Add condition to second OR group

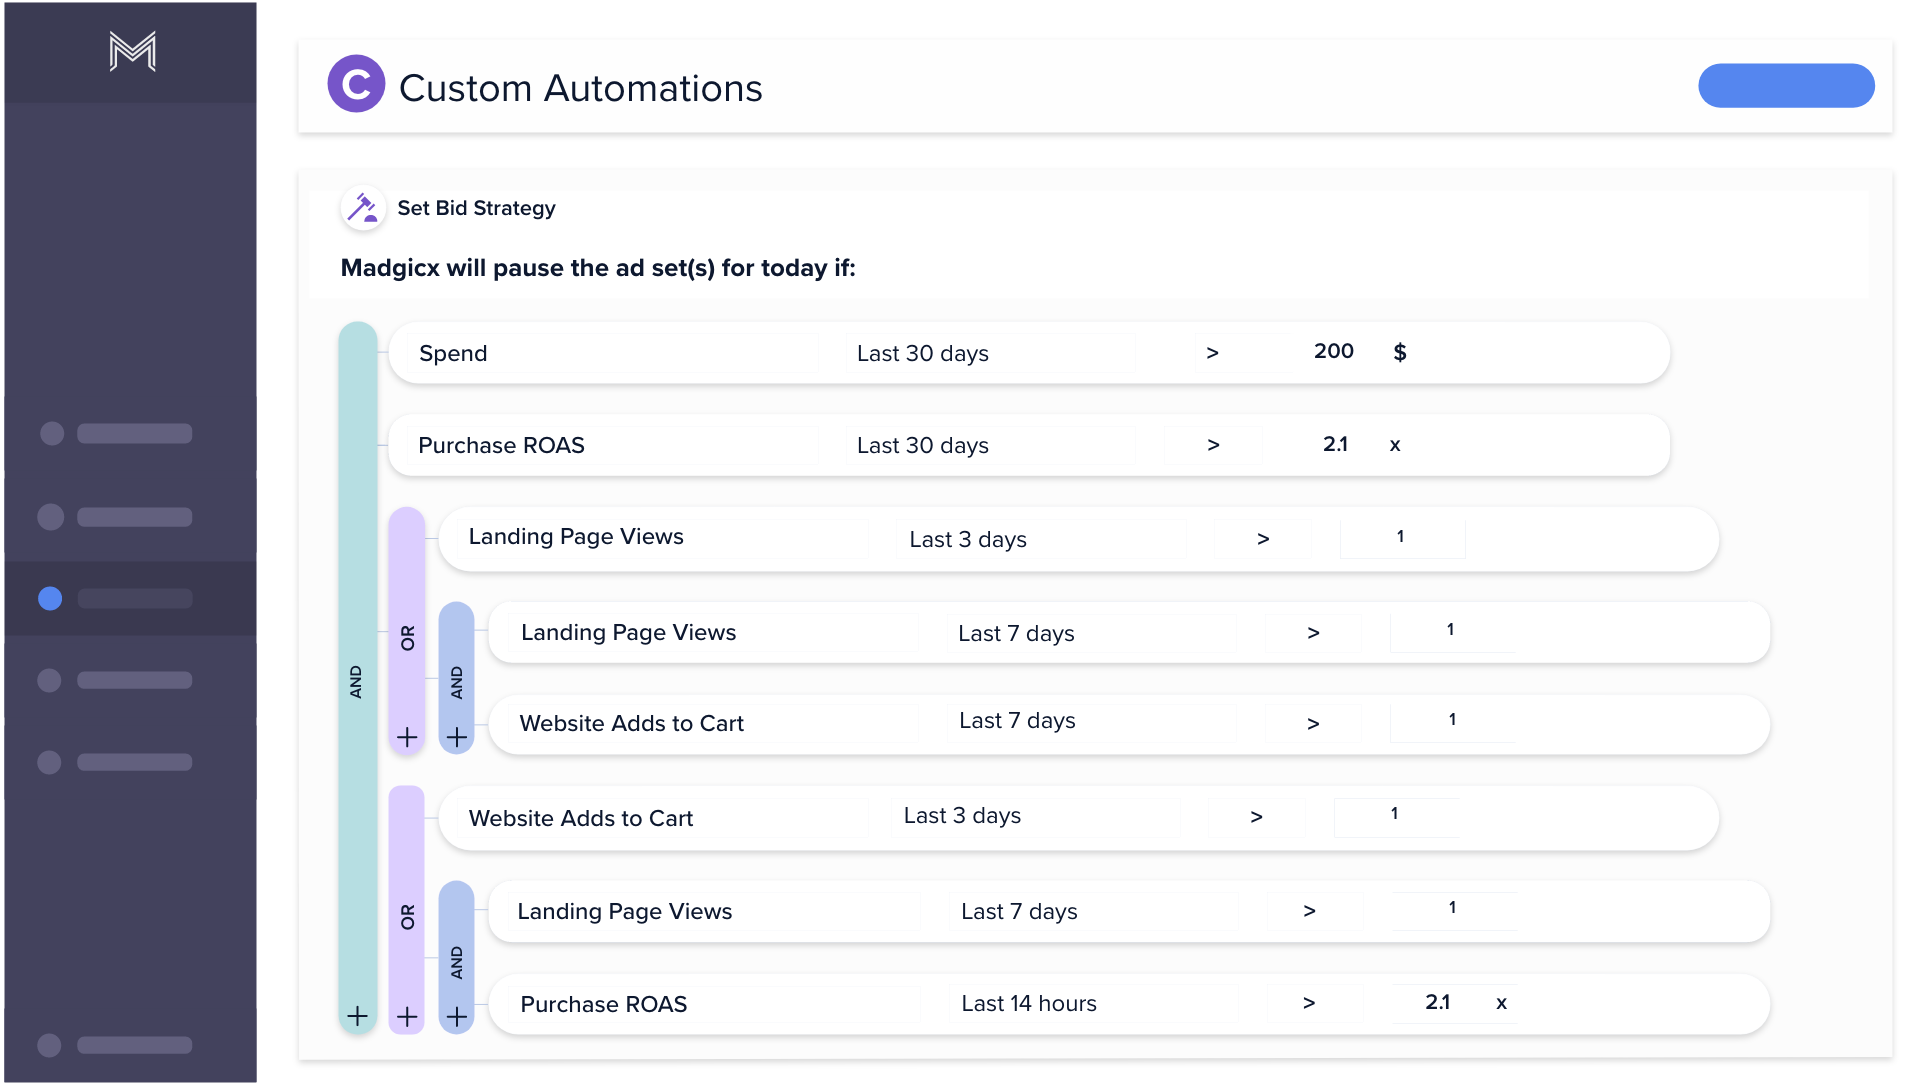click(407, 1016)
